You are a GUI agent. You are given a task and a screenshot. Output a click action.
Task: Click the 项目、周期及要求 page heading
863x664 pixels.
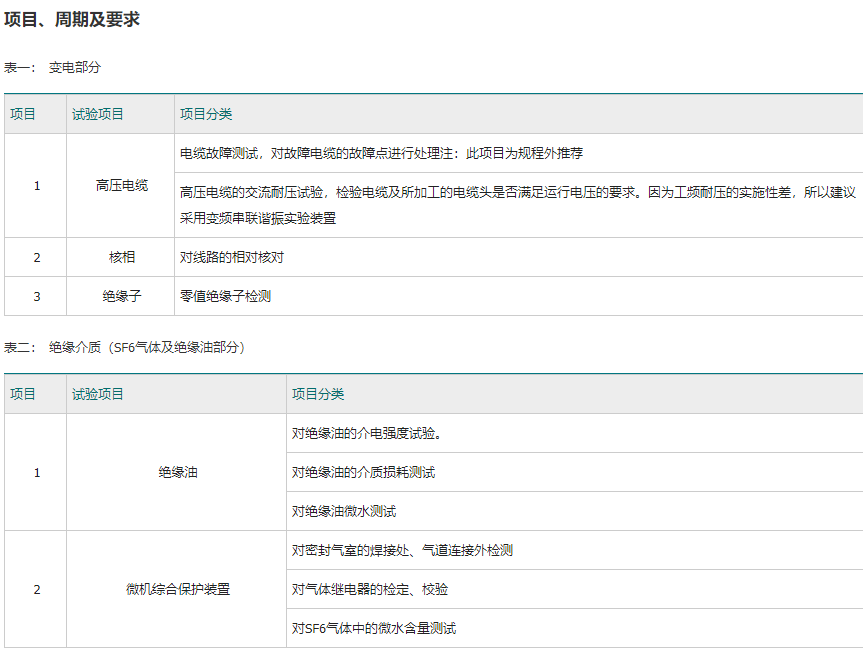[x=72, y=20]
